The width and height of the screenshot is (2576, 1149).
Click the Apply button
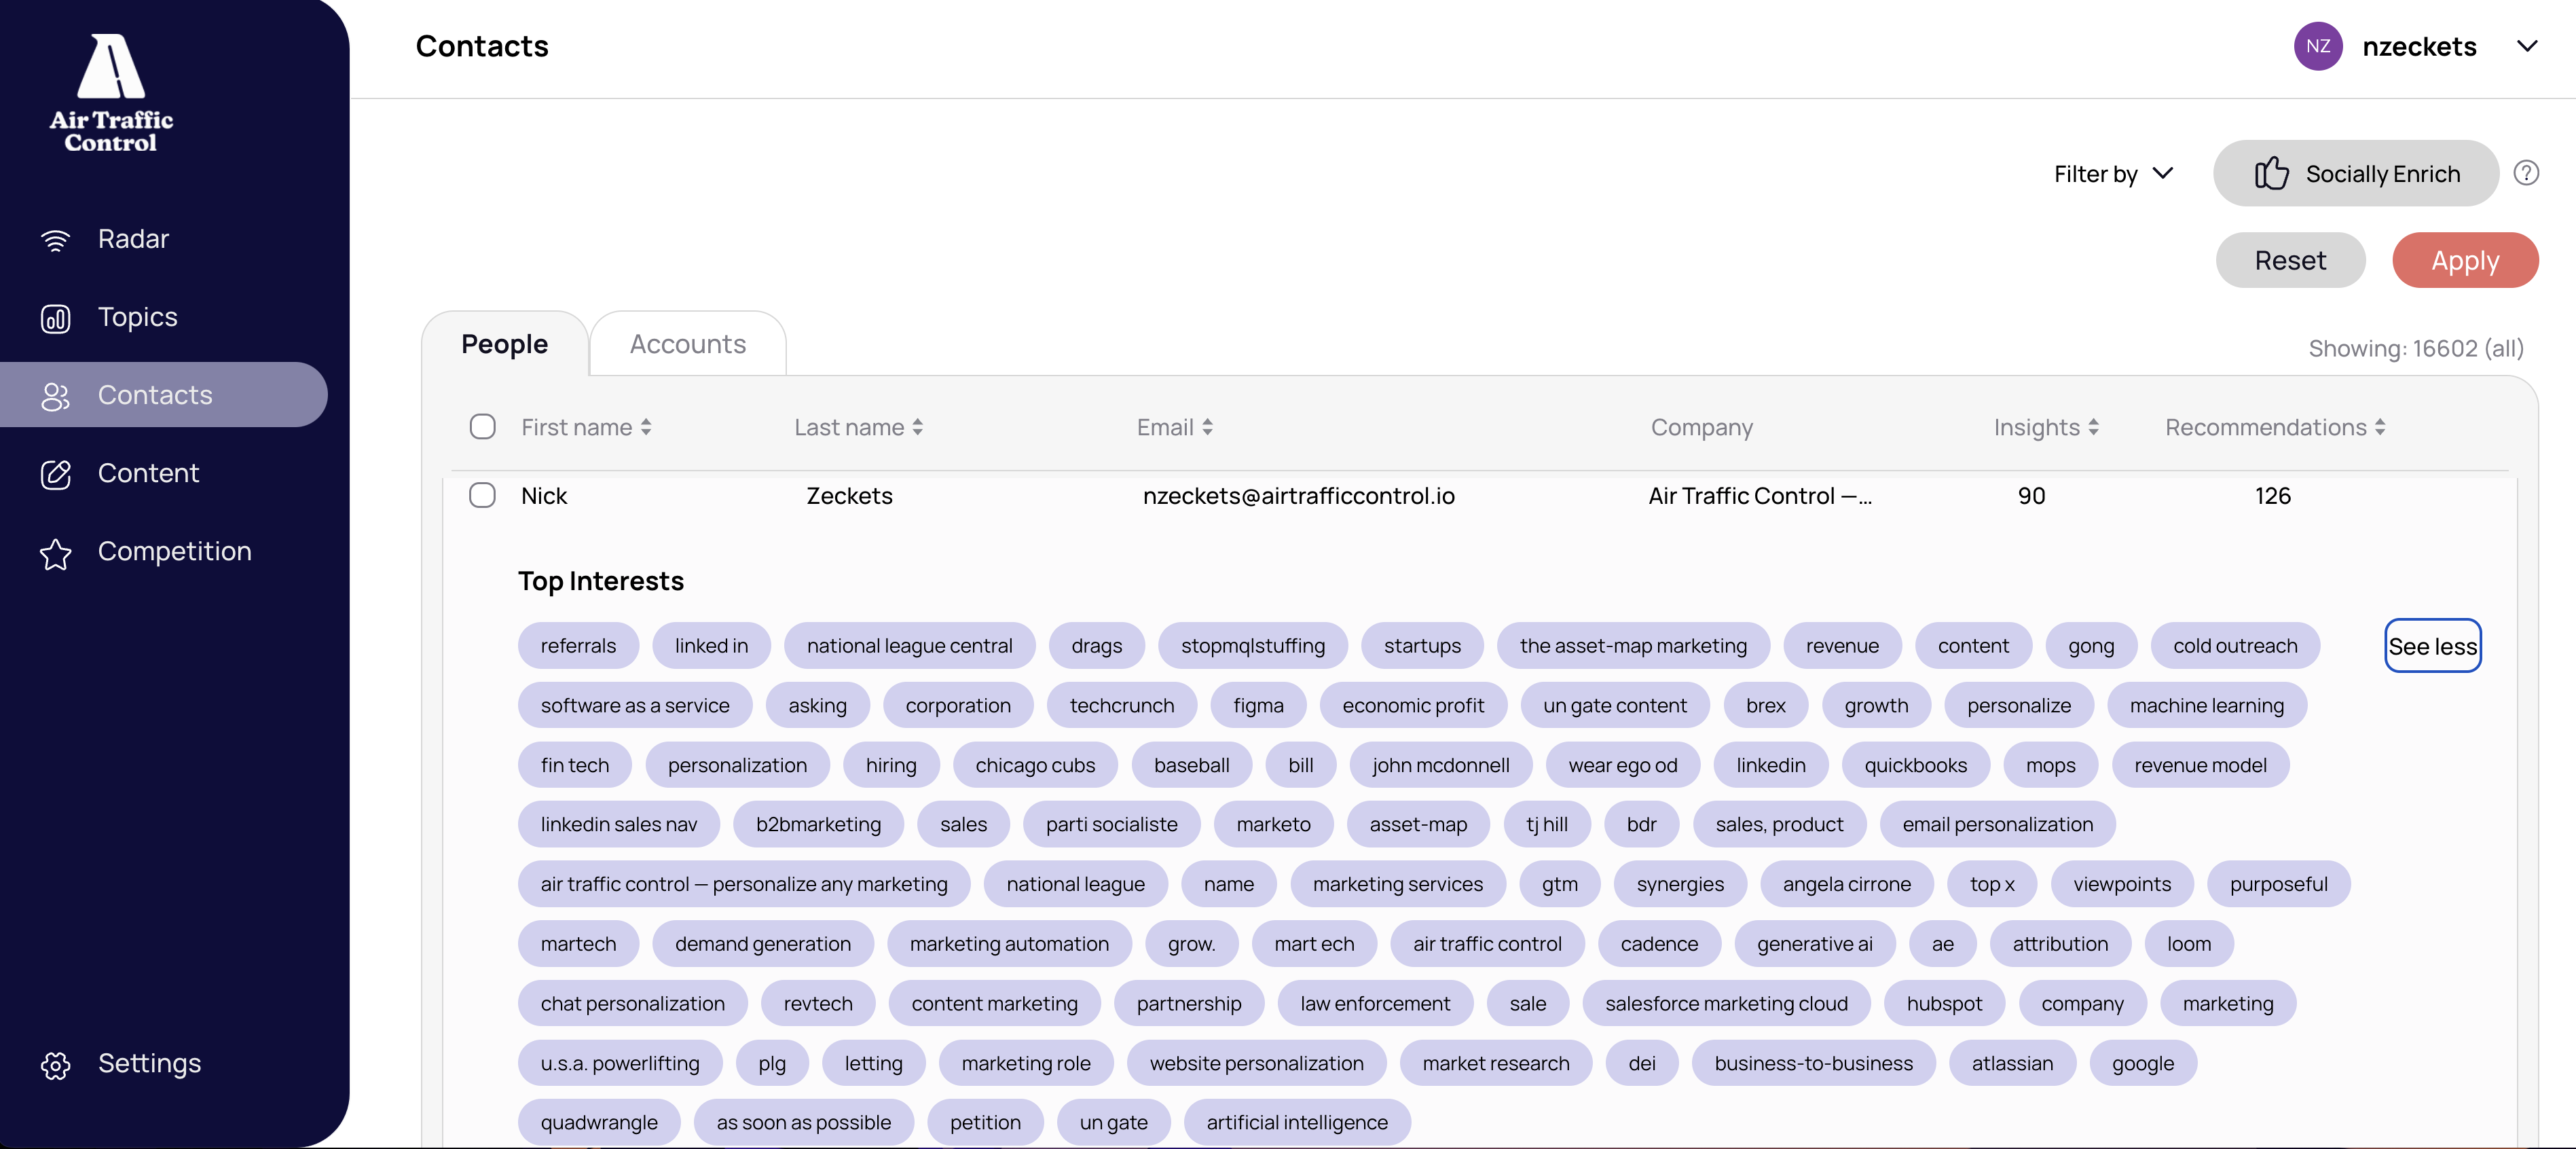click(x=2464, y=260)
